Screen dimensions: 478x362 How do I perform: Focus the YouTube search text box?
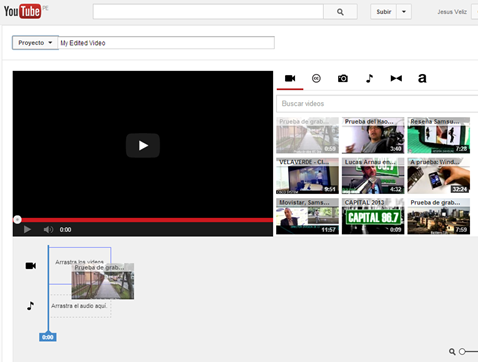click(208, 12)
